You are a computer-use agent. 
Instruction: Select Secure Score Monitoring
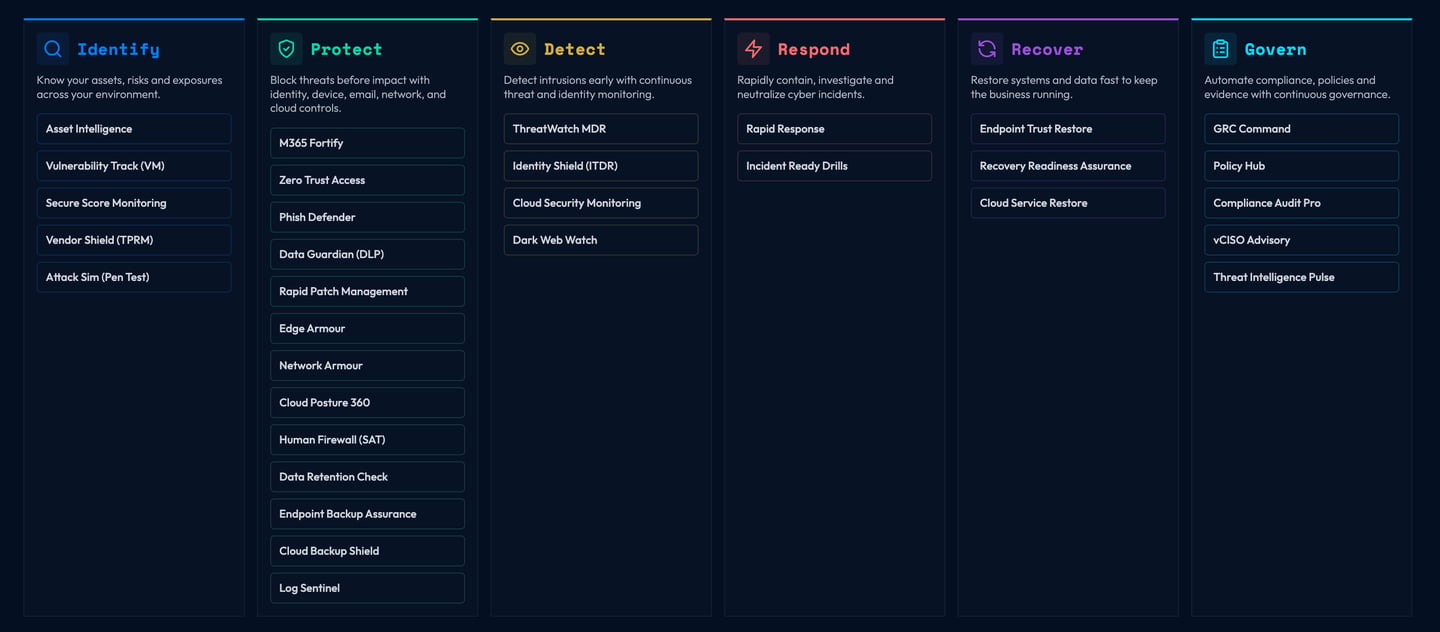(134, 203)
